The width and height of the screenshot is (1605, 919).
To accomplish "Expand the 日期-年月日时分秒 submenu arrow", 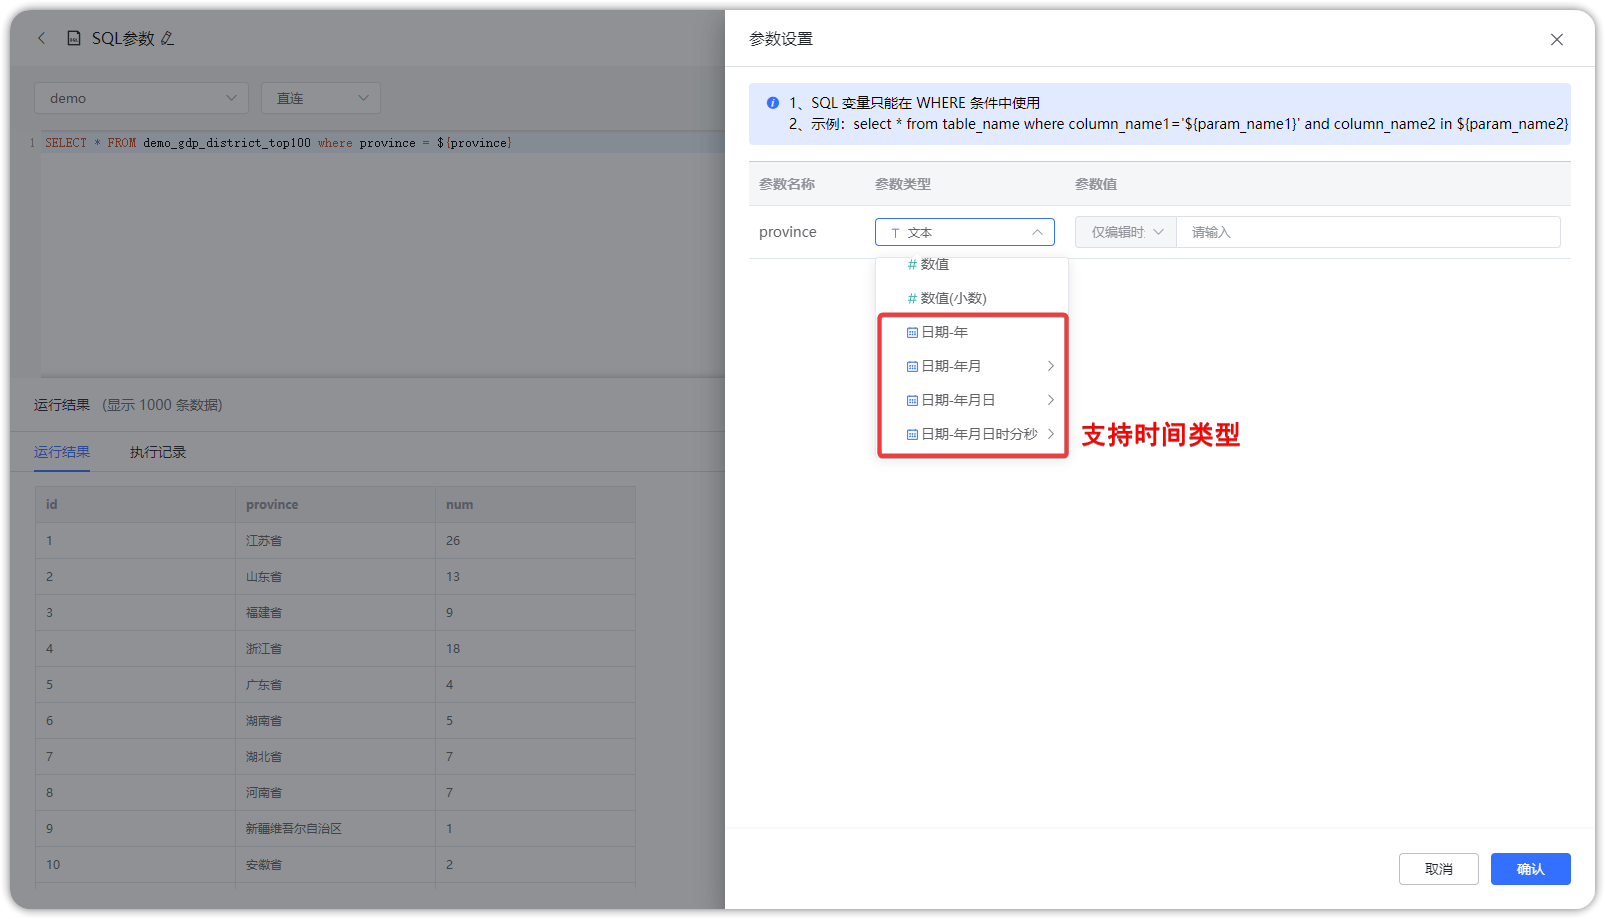I will pyautogui.click(x=1051, y=434).
